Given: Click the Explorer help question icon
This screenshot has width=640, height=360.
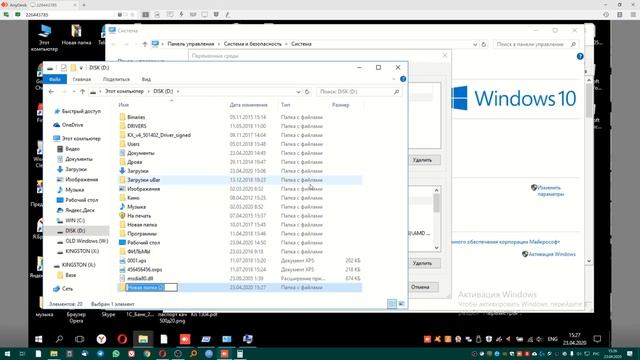Looking at the screenshot, I should pyautogui.click(x=403, y=79).
